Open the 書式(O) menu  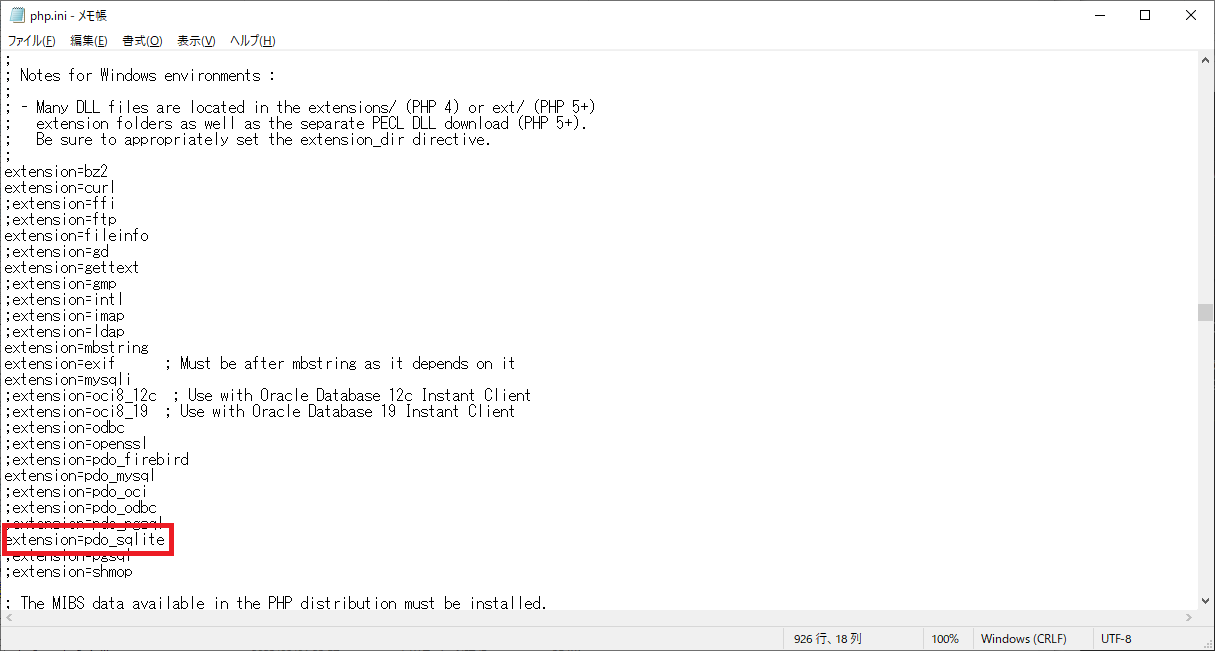142,41
